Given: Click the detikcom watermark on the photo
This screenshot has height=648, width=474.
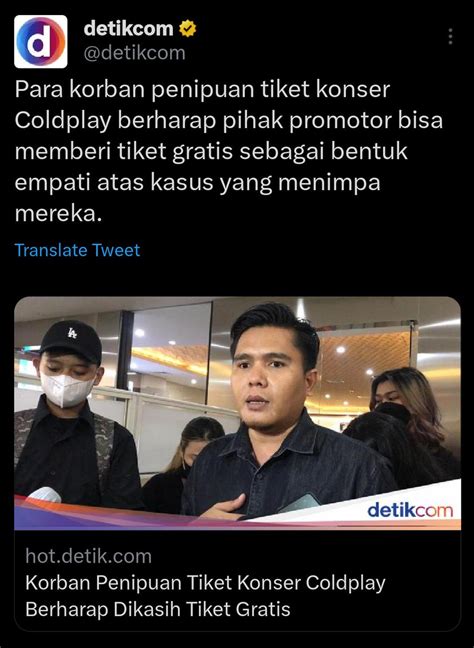Looking at the screenshot, I should (x=410, y=511).
